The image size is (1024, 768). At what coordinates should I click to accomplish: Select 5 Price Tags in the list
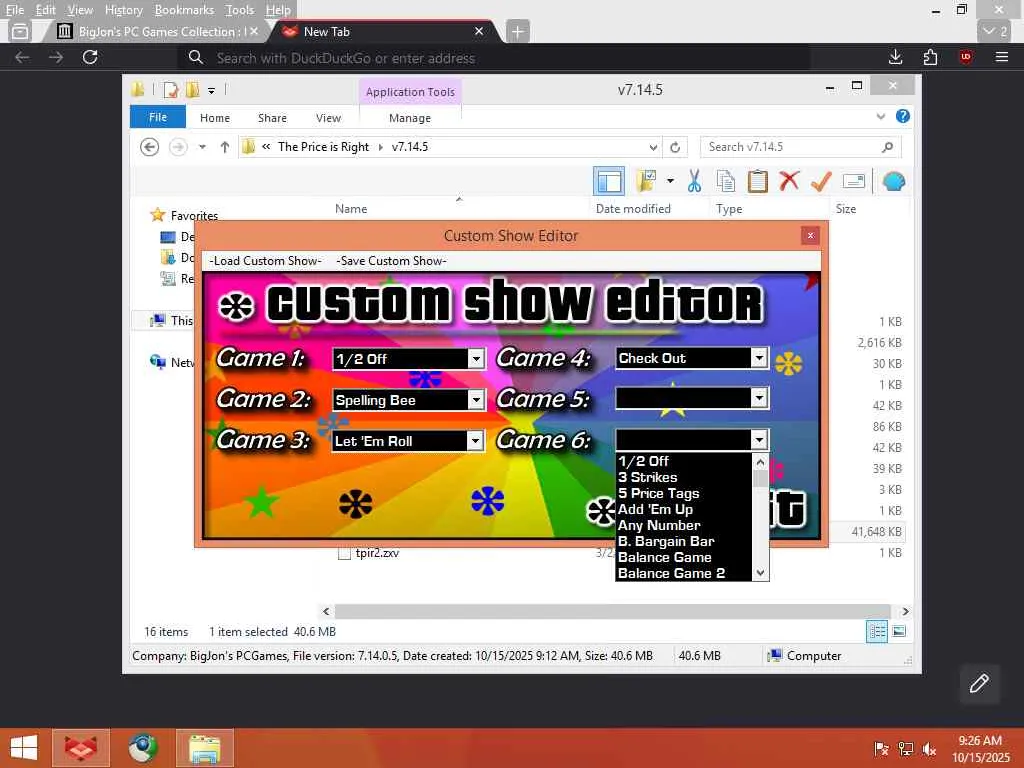[684, 493]
